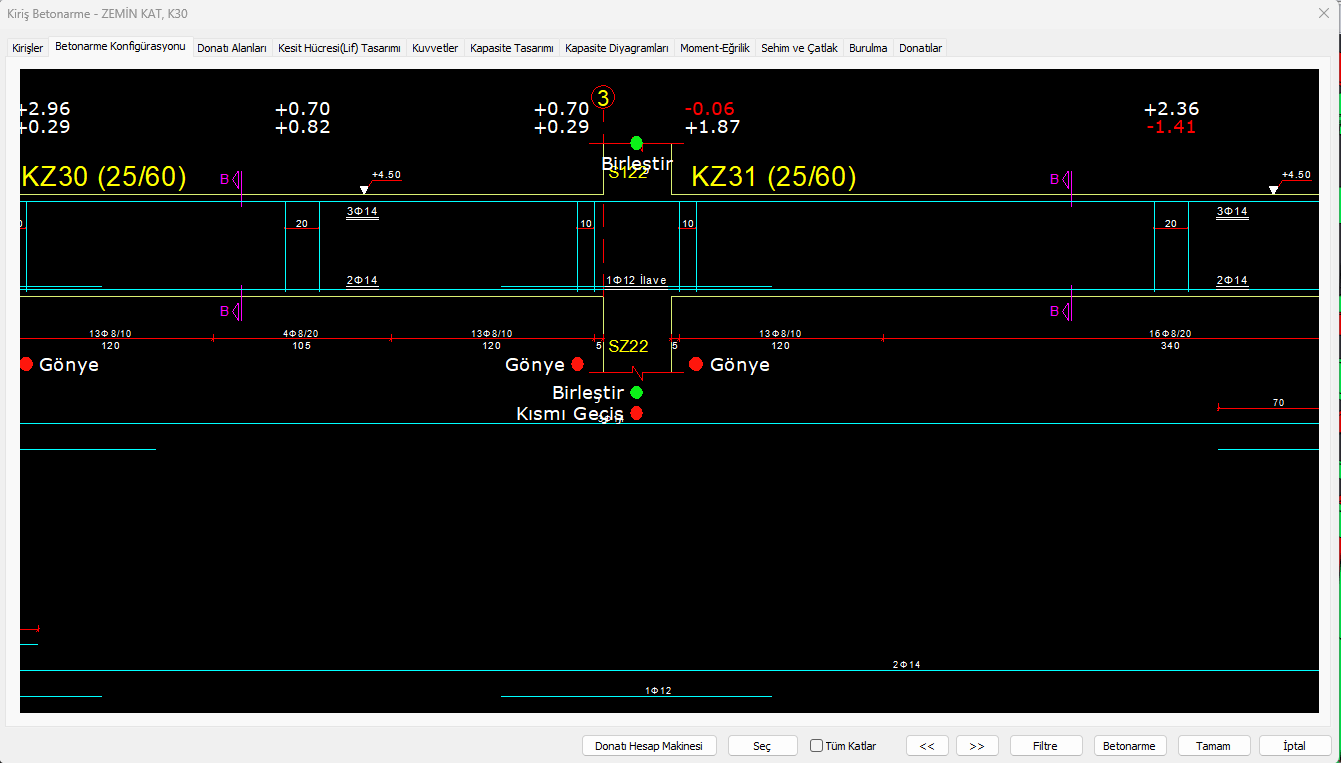Open the Sehim ve Çatlak tab
The image size is (1341, 763).
(x=799, y=48)
